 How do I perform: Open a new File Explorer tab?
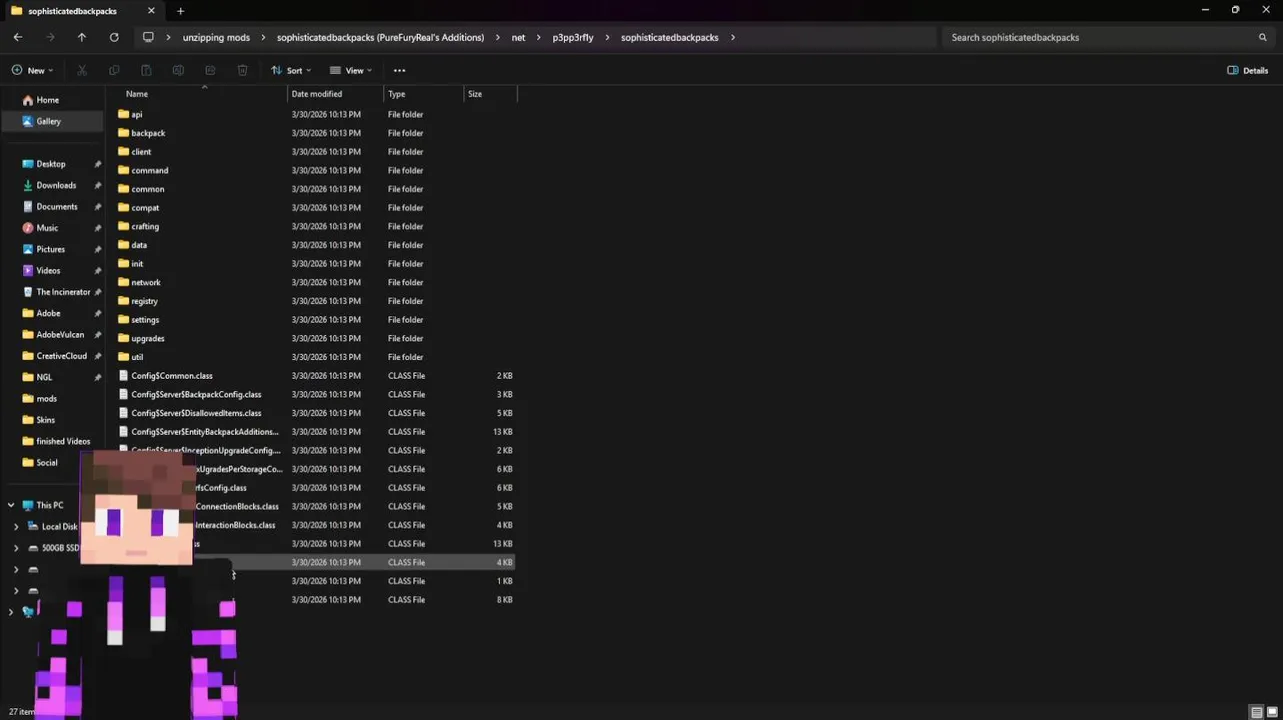pos(180,11)
